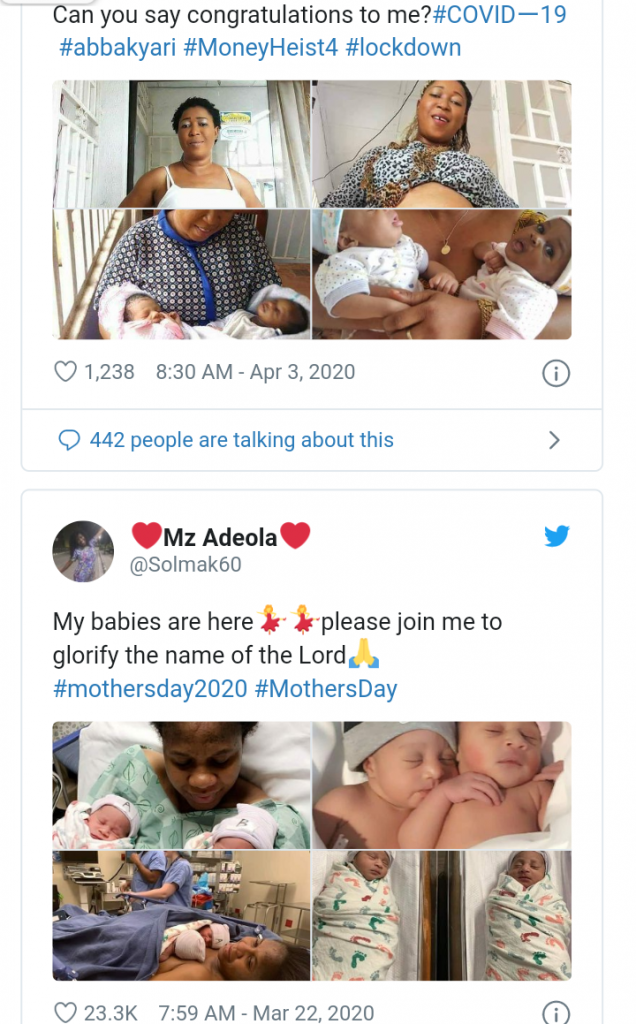Image resolution: width=636 pixels, height=1024 pixels.
Task: Like the Mz Adeola tweet with 23.3K likes
Action: [x=65, y=1013]
